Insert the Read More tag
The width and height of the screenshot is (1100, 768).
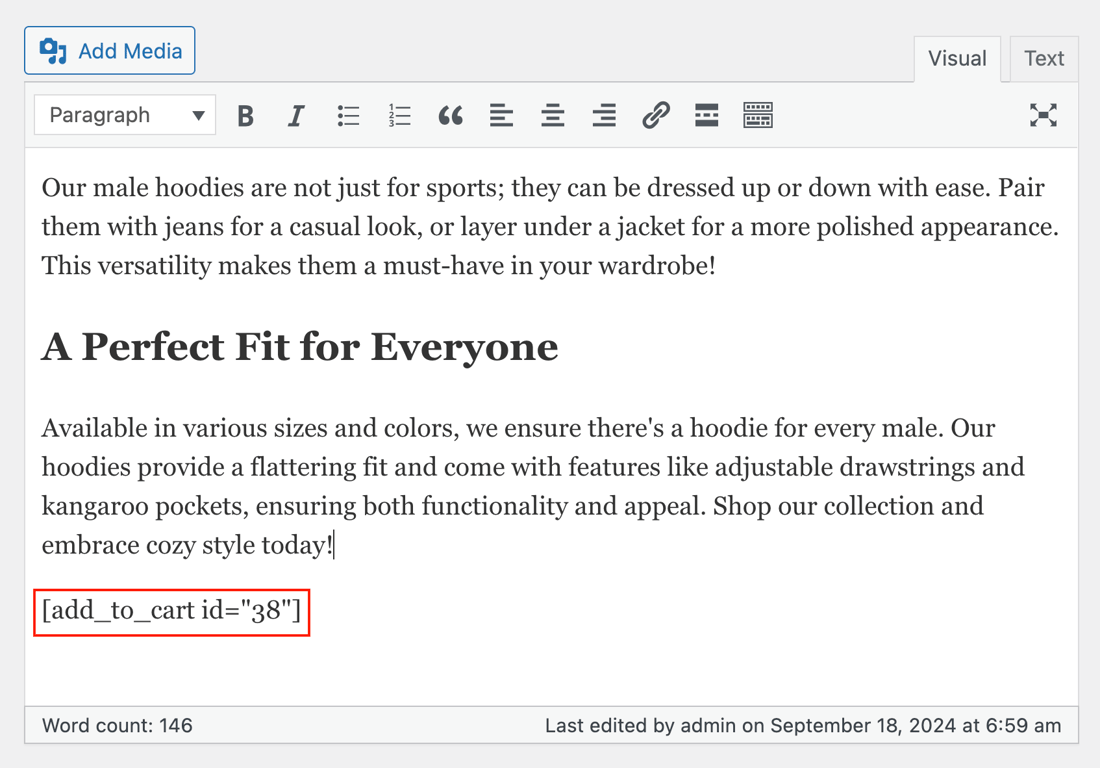706,115
